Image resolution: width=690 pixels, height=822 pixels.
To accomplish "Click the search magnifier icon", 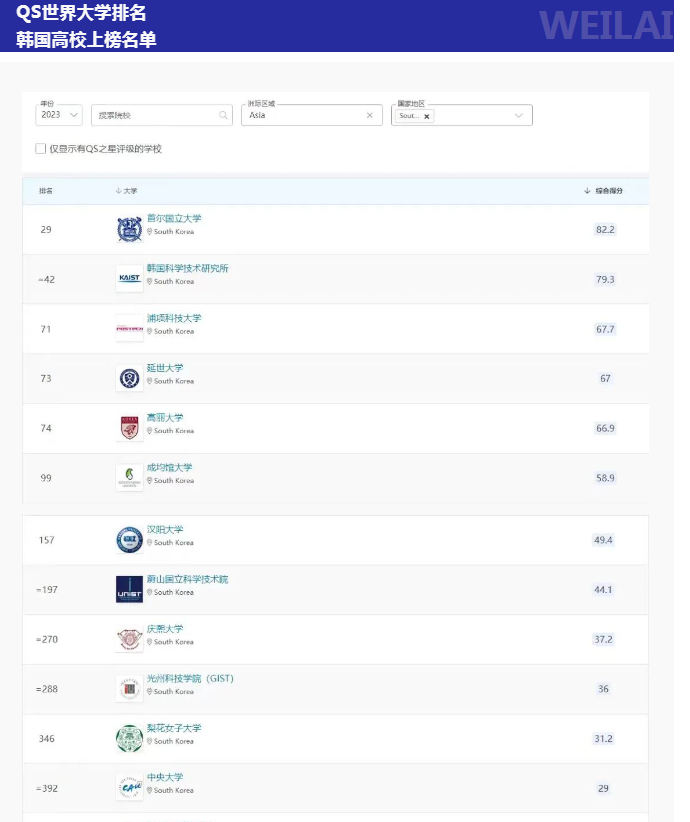I will pos(223,115).
